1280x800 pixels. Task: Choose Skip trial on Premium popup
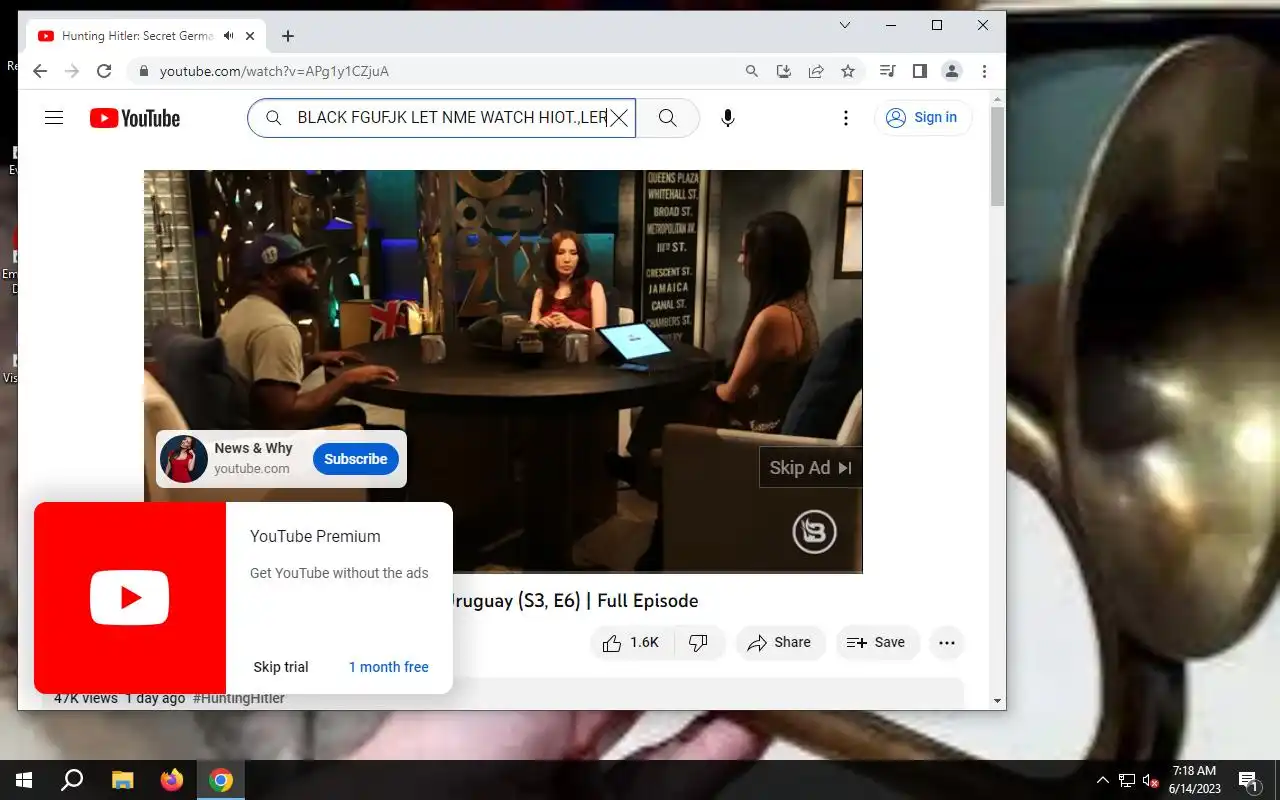pyautogui.click(x=281, y=667)
